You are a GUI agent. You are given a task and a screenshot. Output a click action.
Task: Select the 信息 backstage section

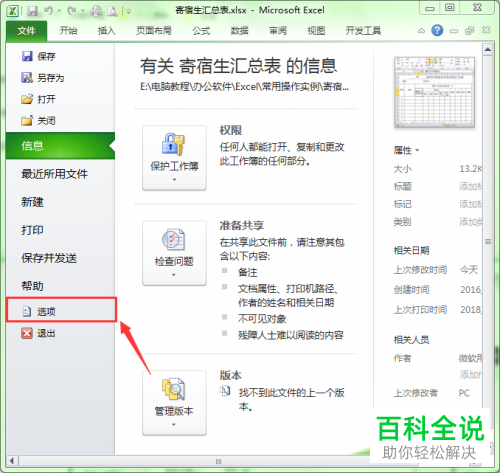coord(60,146)
